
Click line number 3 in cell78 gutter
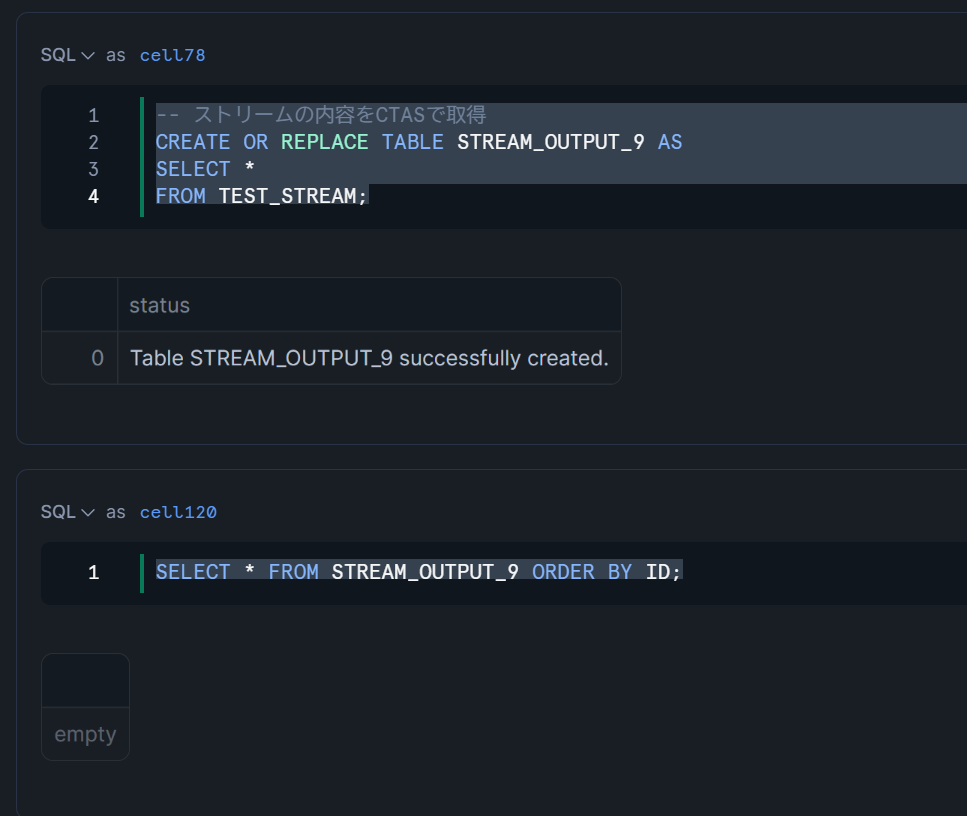(x=93, y=169)
